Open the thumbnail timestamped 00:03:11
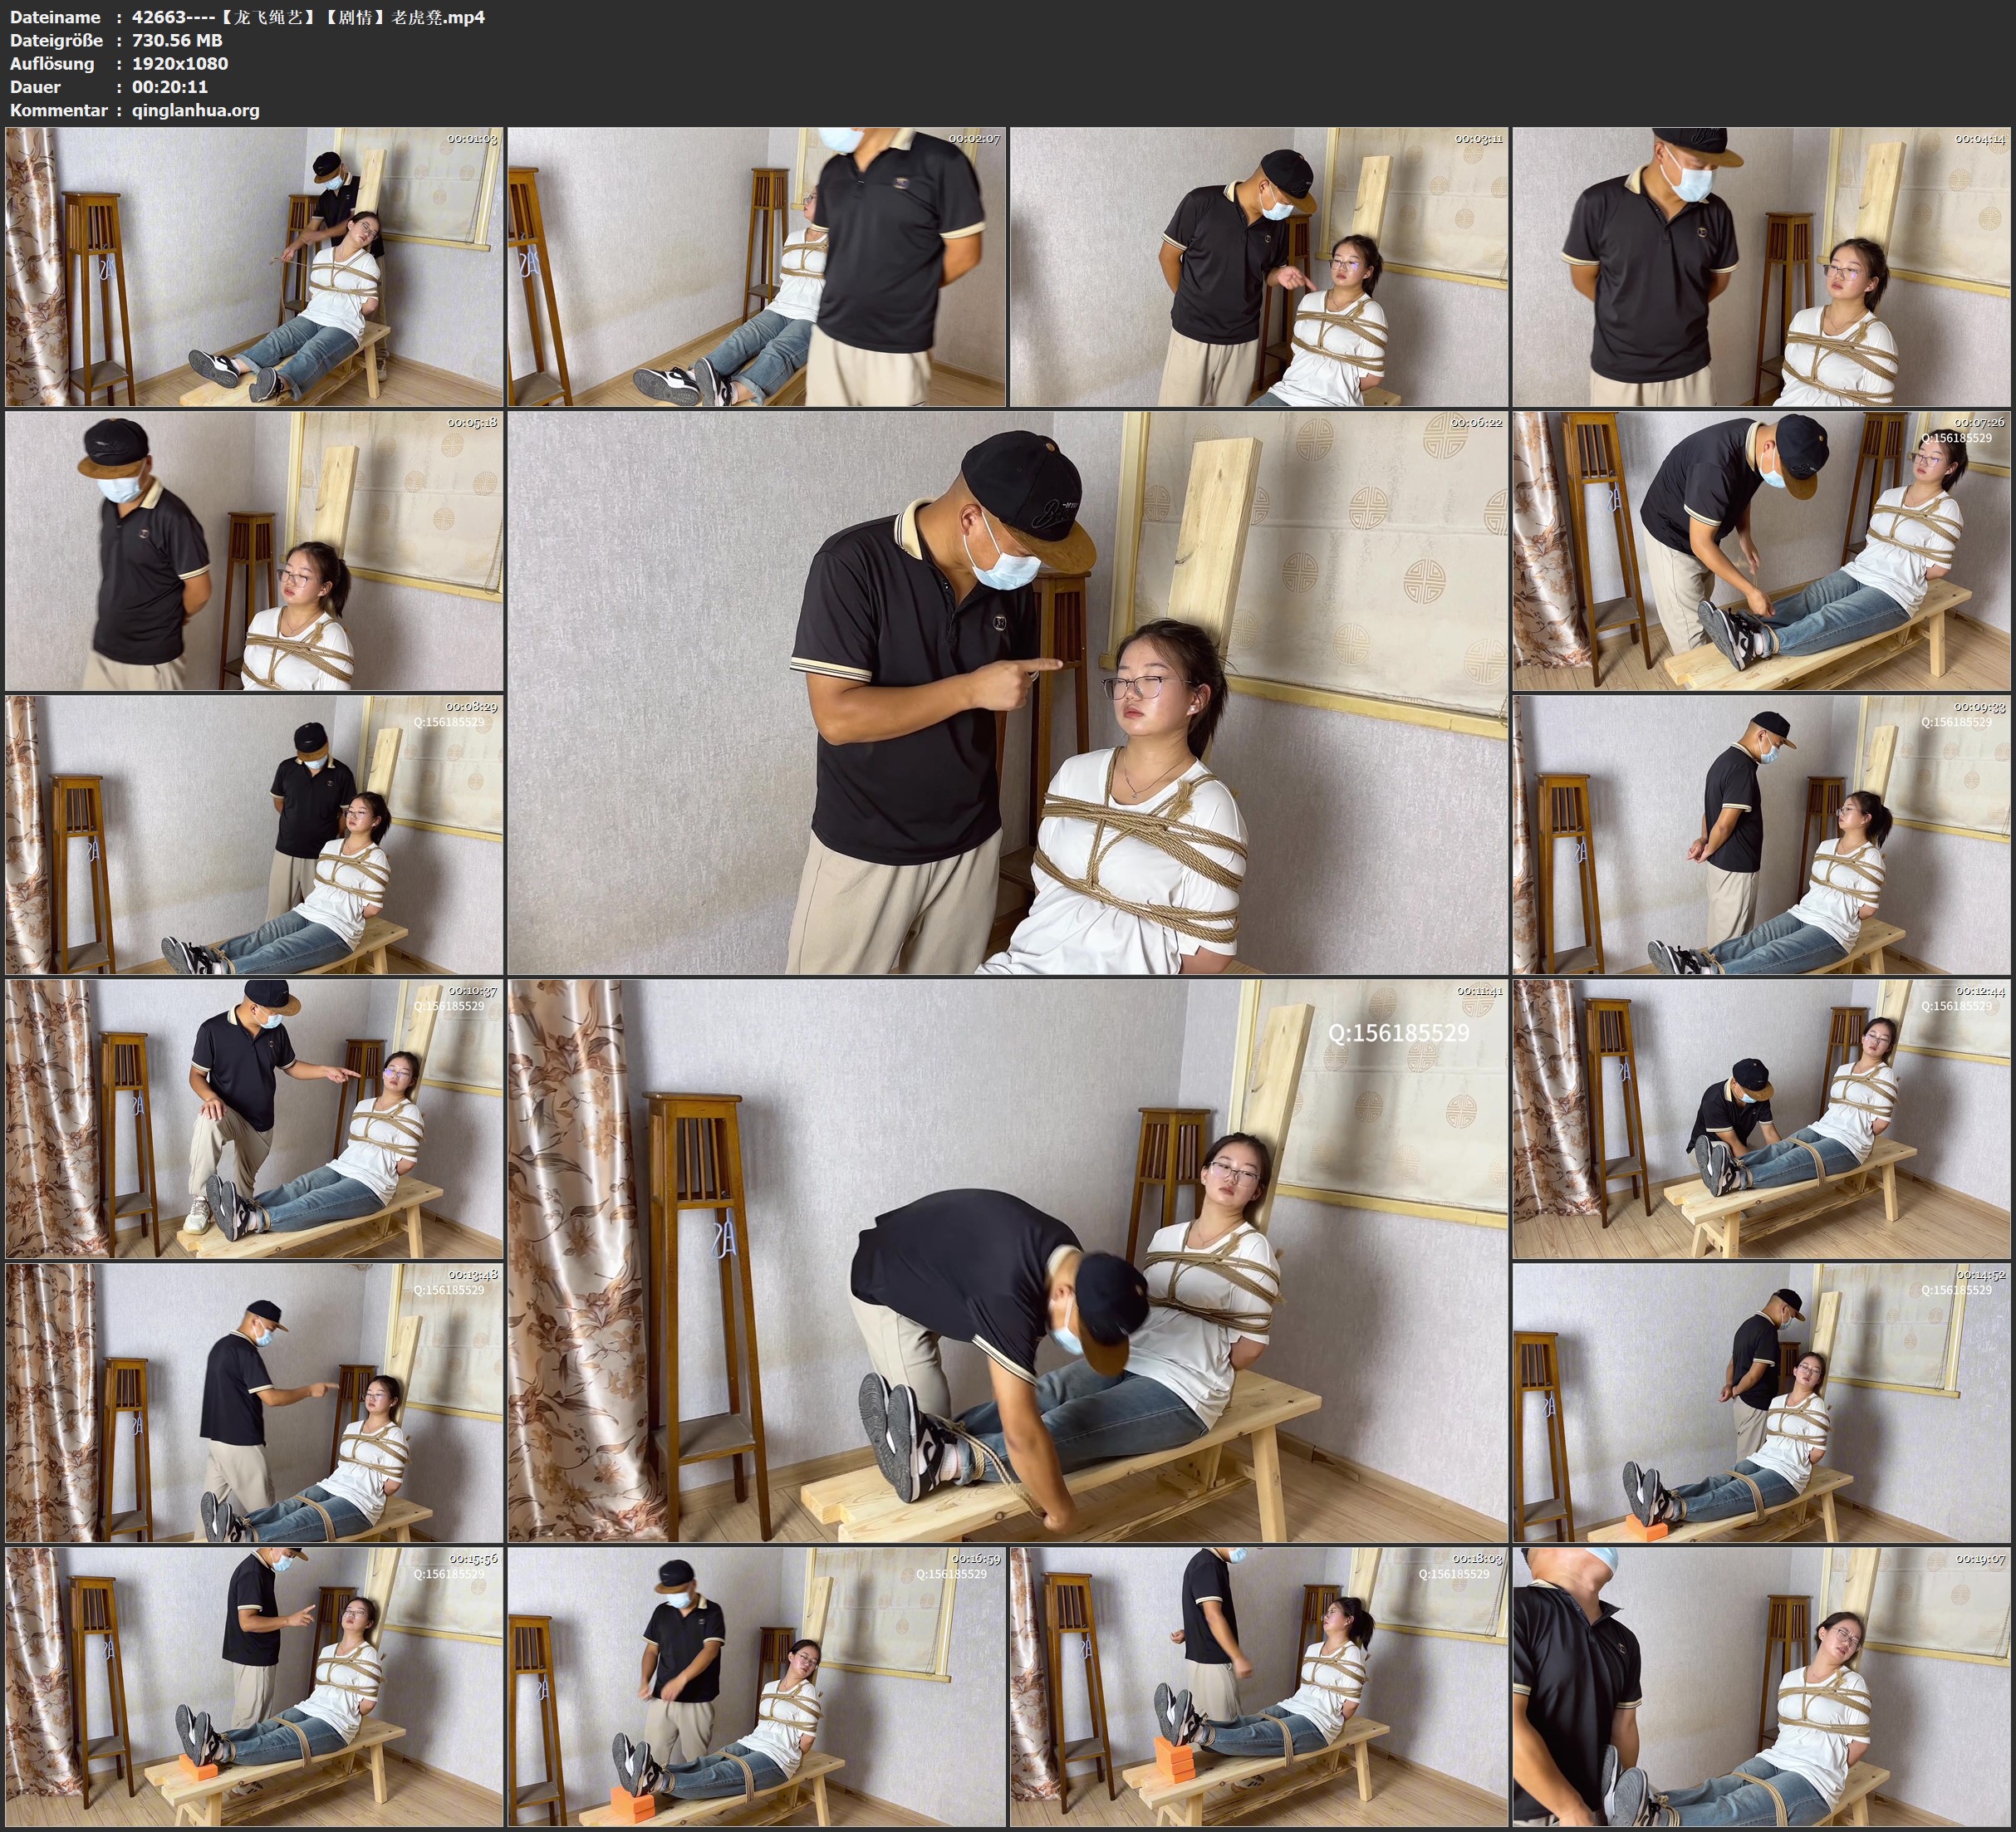 tap(1258, 266)
